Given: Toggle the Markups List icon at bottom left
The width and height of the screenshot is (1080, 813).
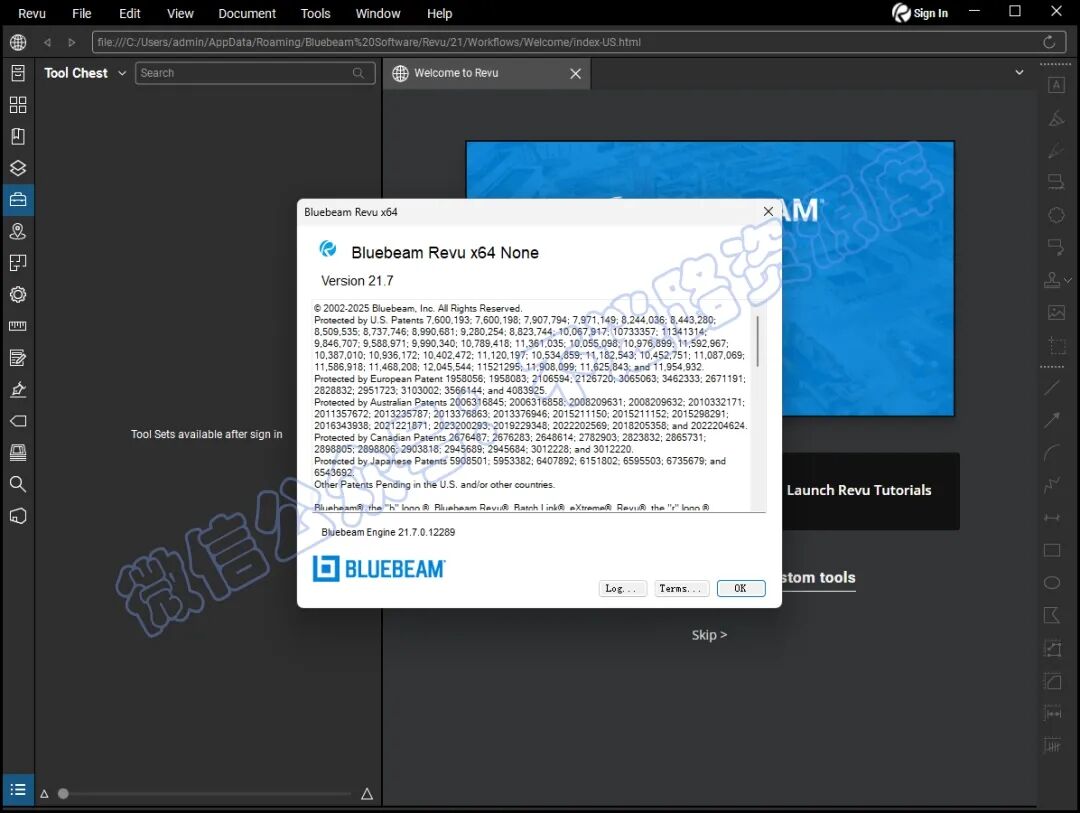Looking at the screenshot, I should point(18,790).
